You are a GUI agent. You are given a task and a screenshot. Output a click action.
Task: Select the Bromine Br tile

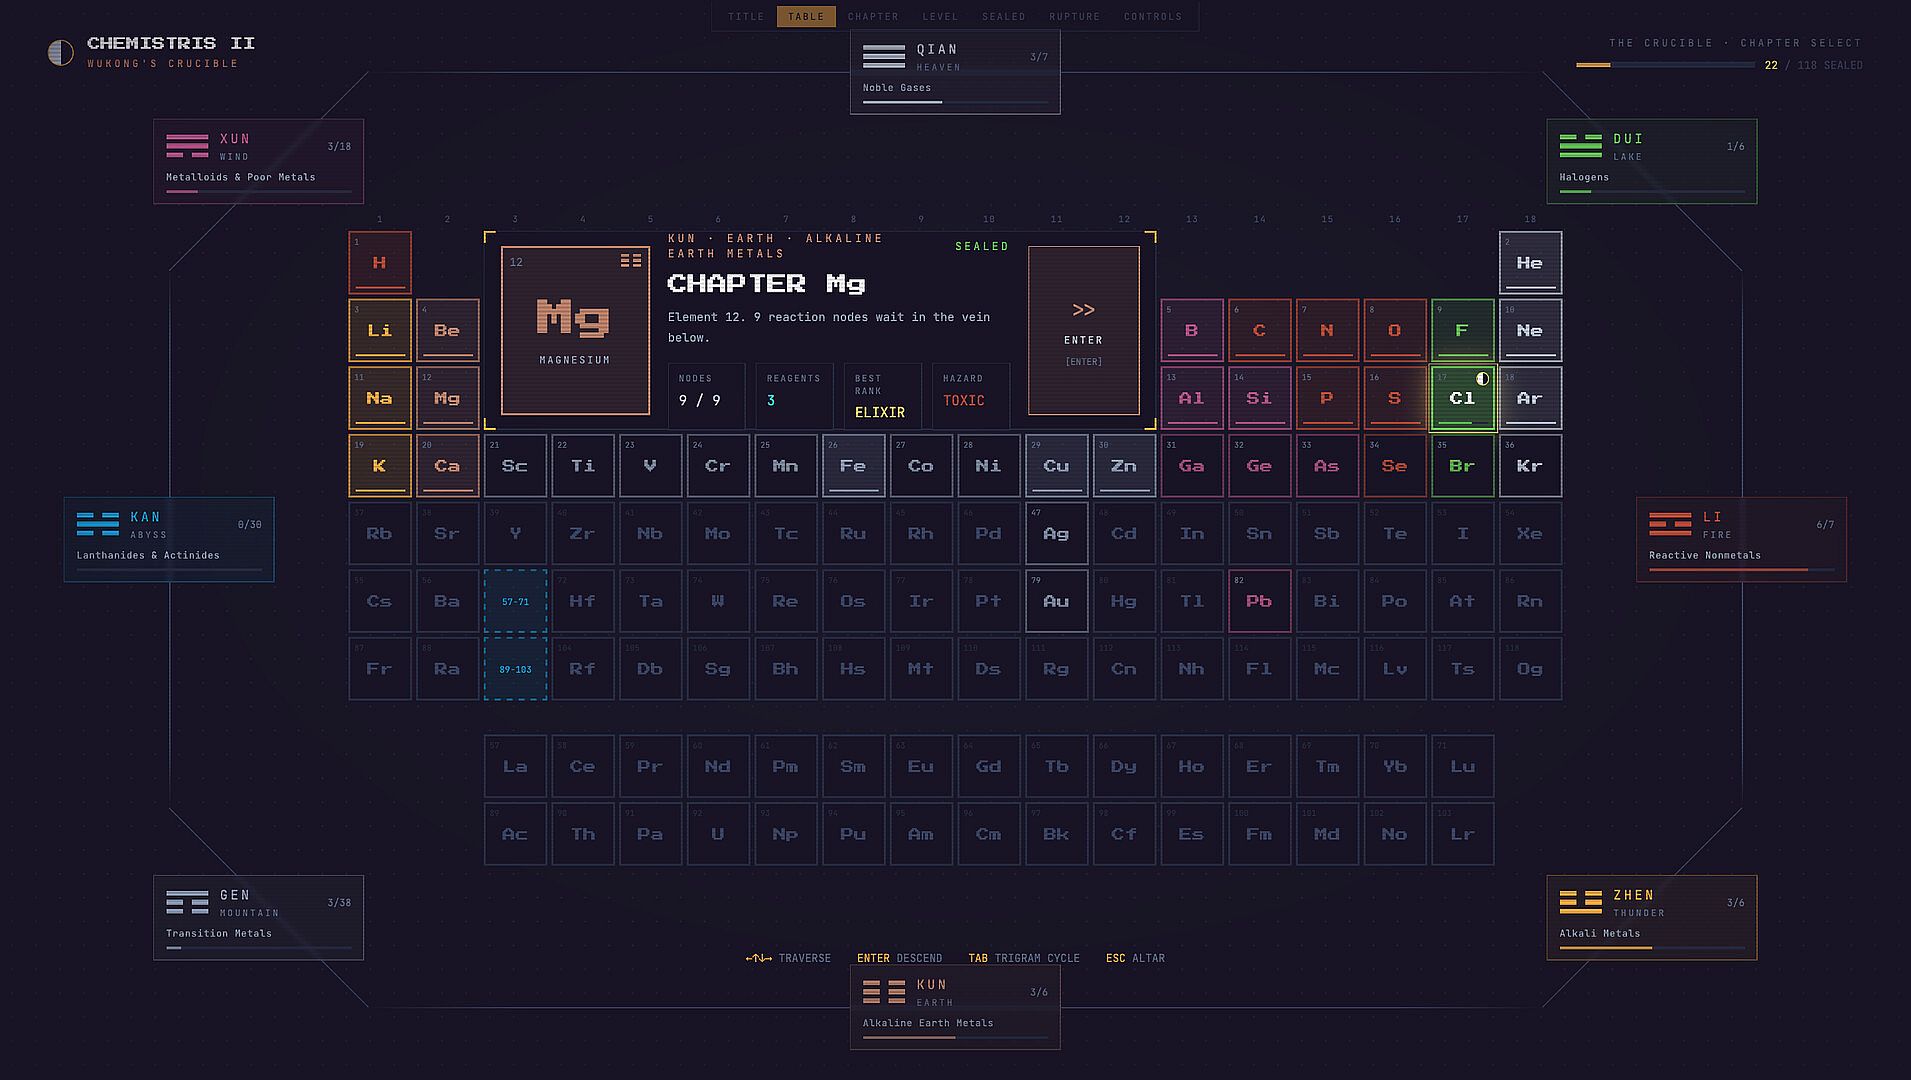(x=1462, y=466)
